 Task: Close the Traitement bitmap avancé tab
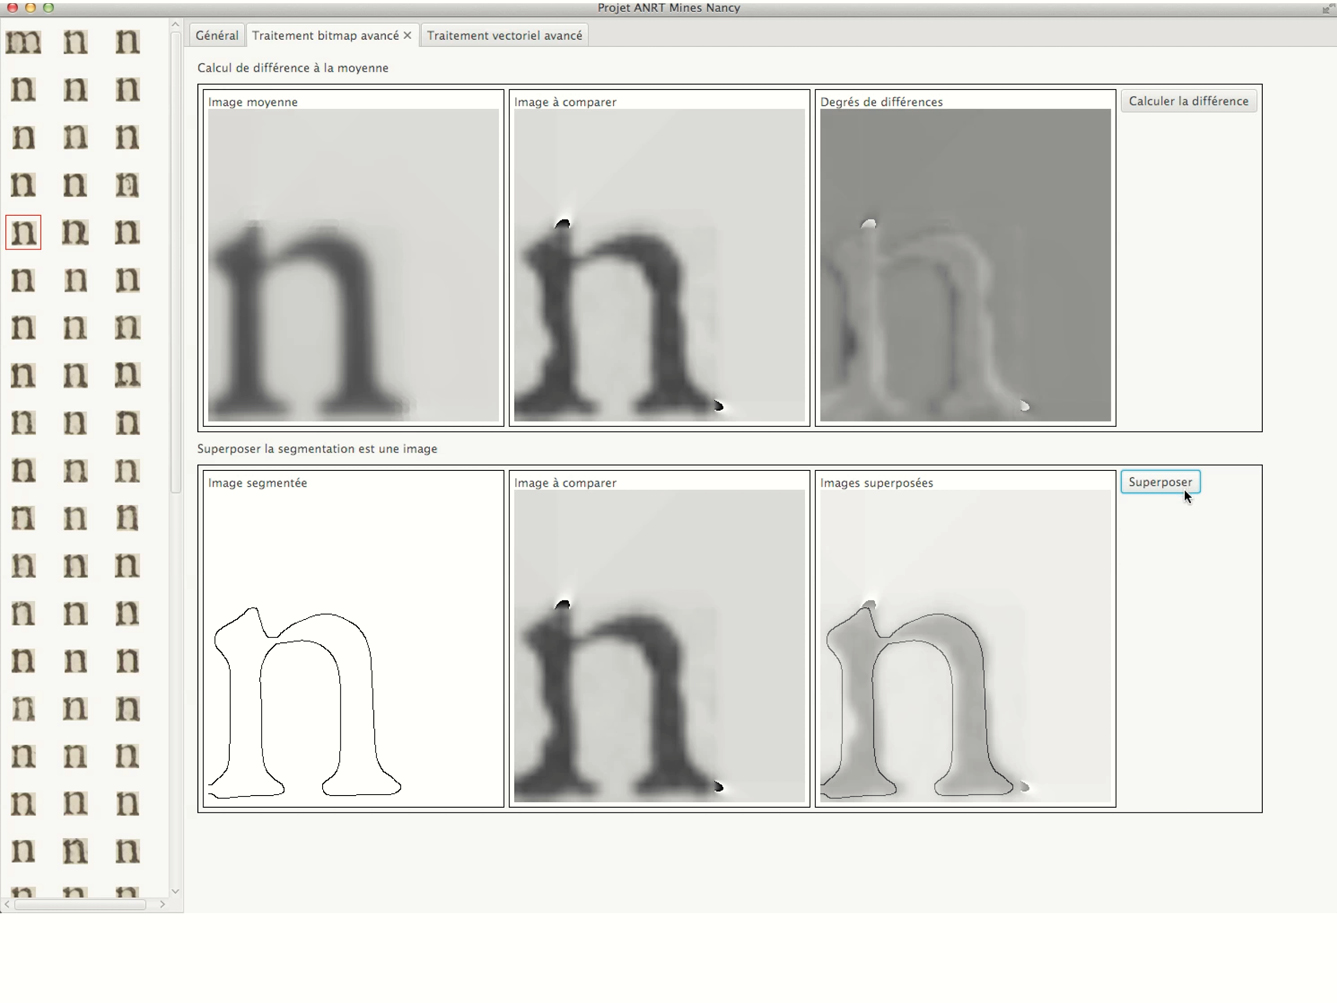tap(408, 35)
